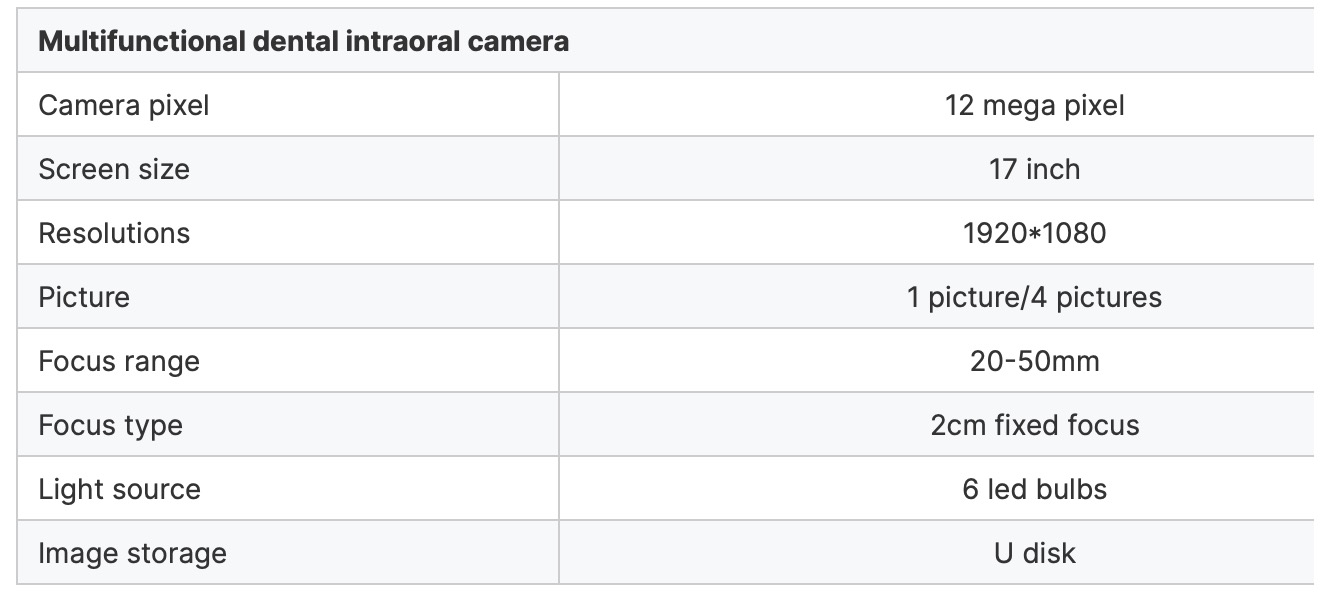1336x596 pixels.
Task: Click the '6 led bulbs' value
Action: point(1034,489)
